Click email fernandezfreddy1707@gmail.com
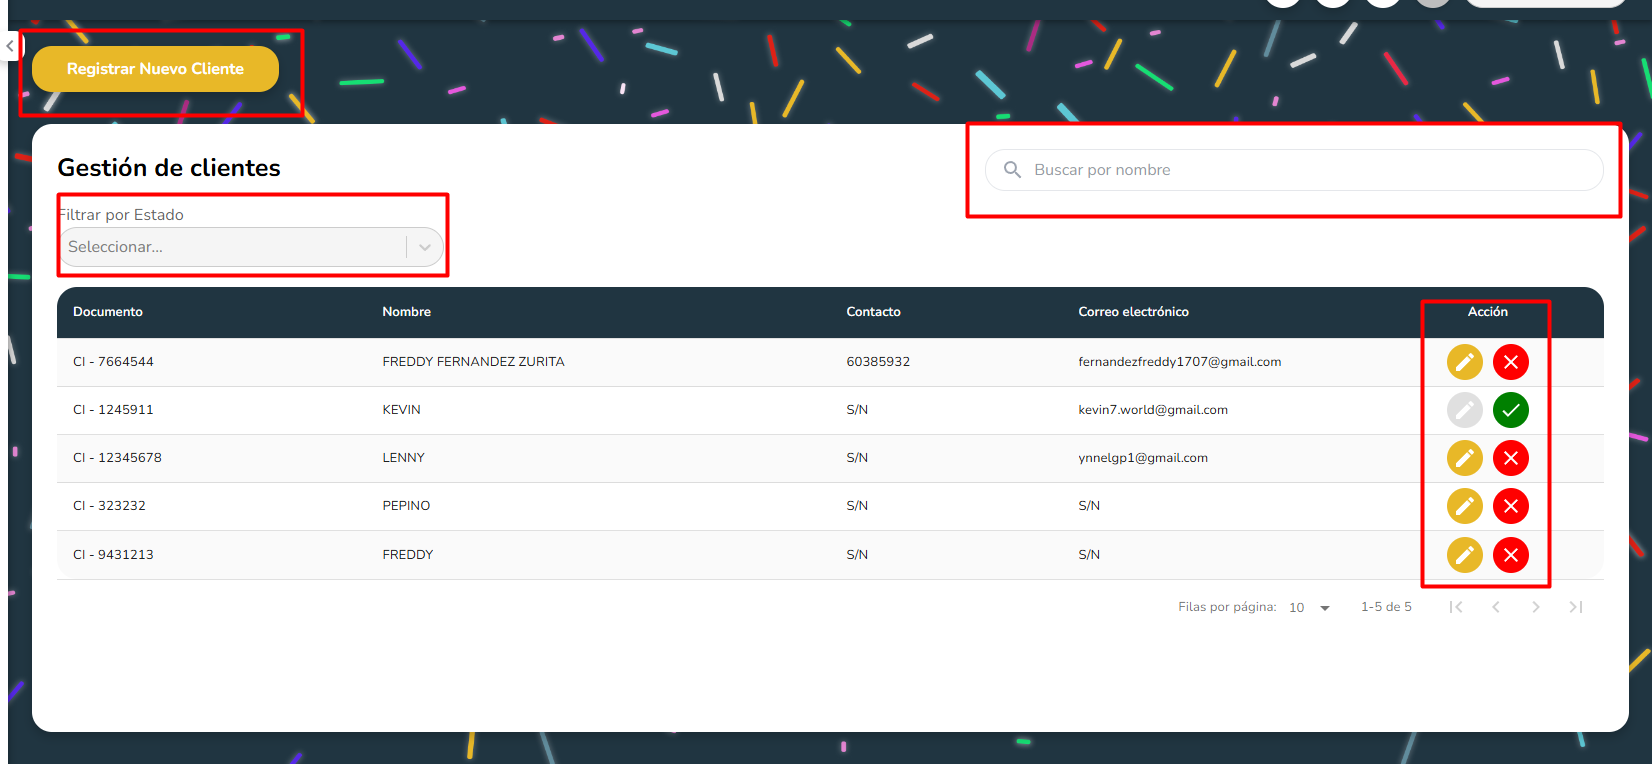The width and height of the screenshot is (1652, 764). click(1179, 362)
